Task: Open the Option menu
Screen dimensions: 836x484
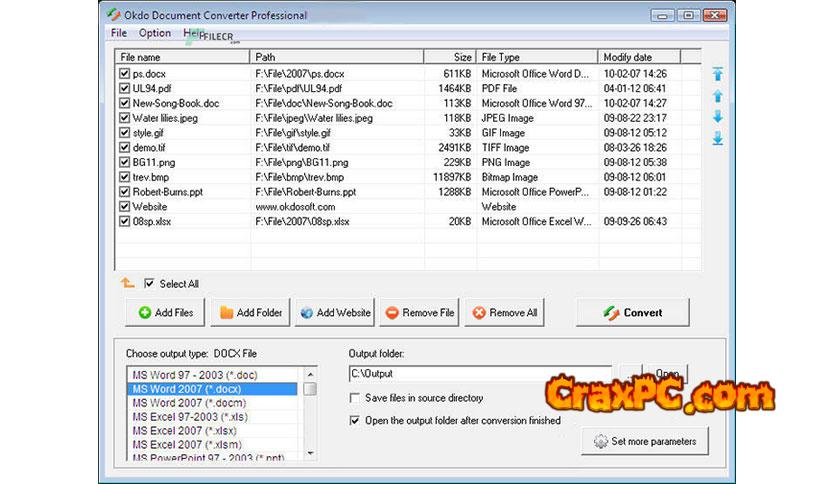Action: tap(154, 33)
